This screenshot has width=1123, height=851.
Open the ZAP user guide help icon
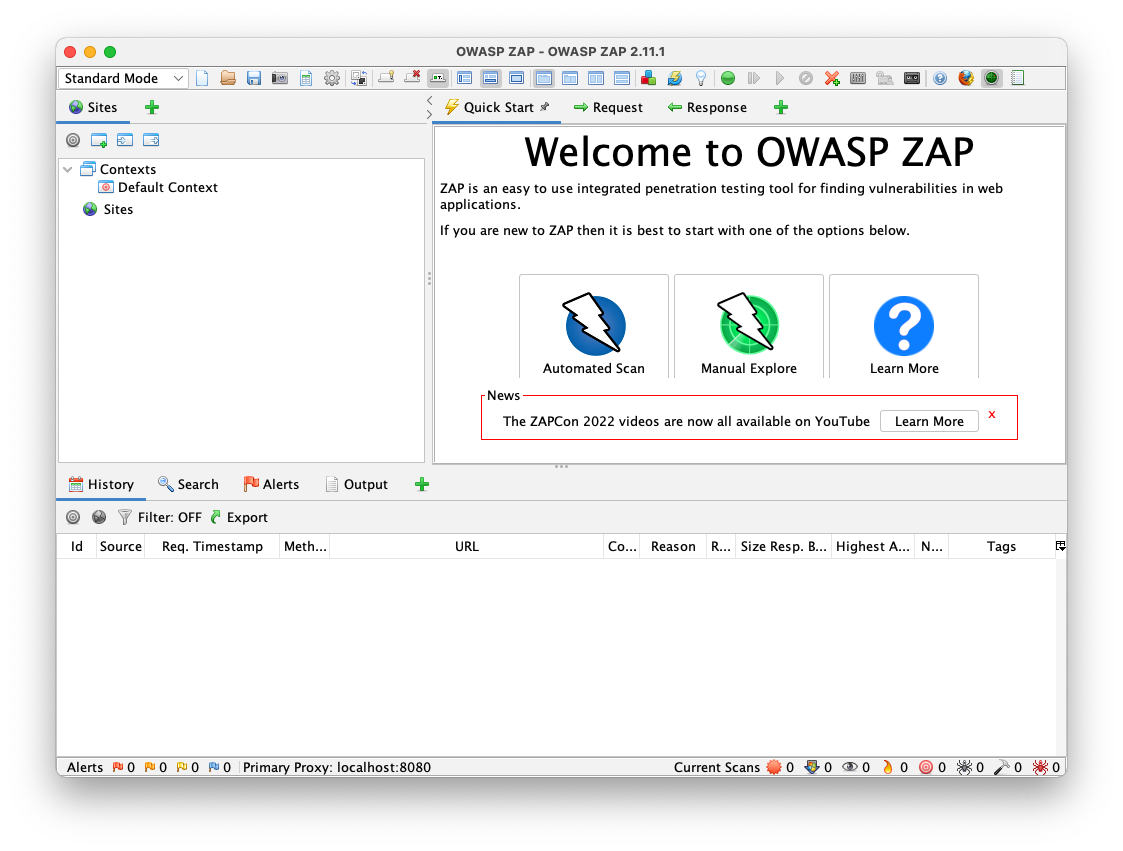pyautogui.click(x=940, y=78)
